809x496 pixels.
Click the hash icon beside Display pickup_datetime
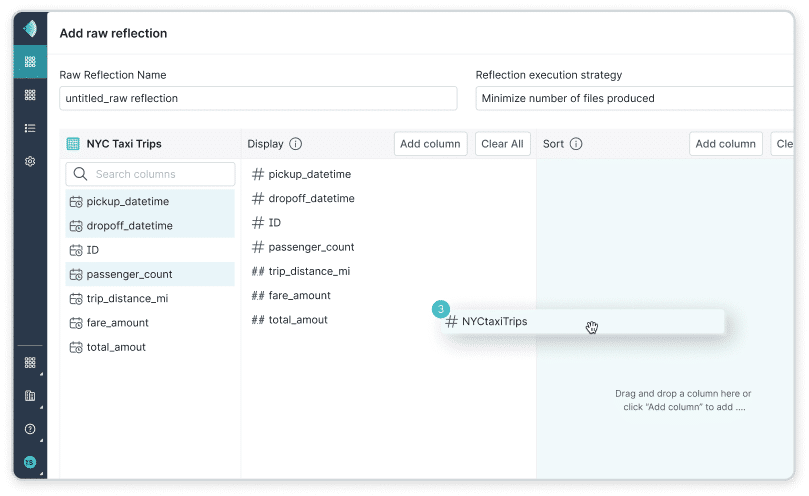coord(258,174)
